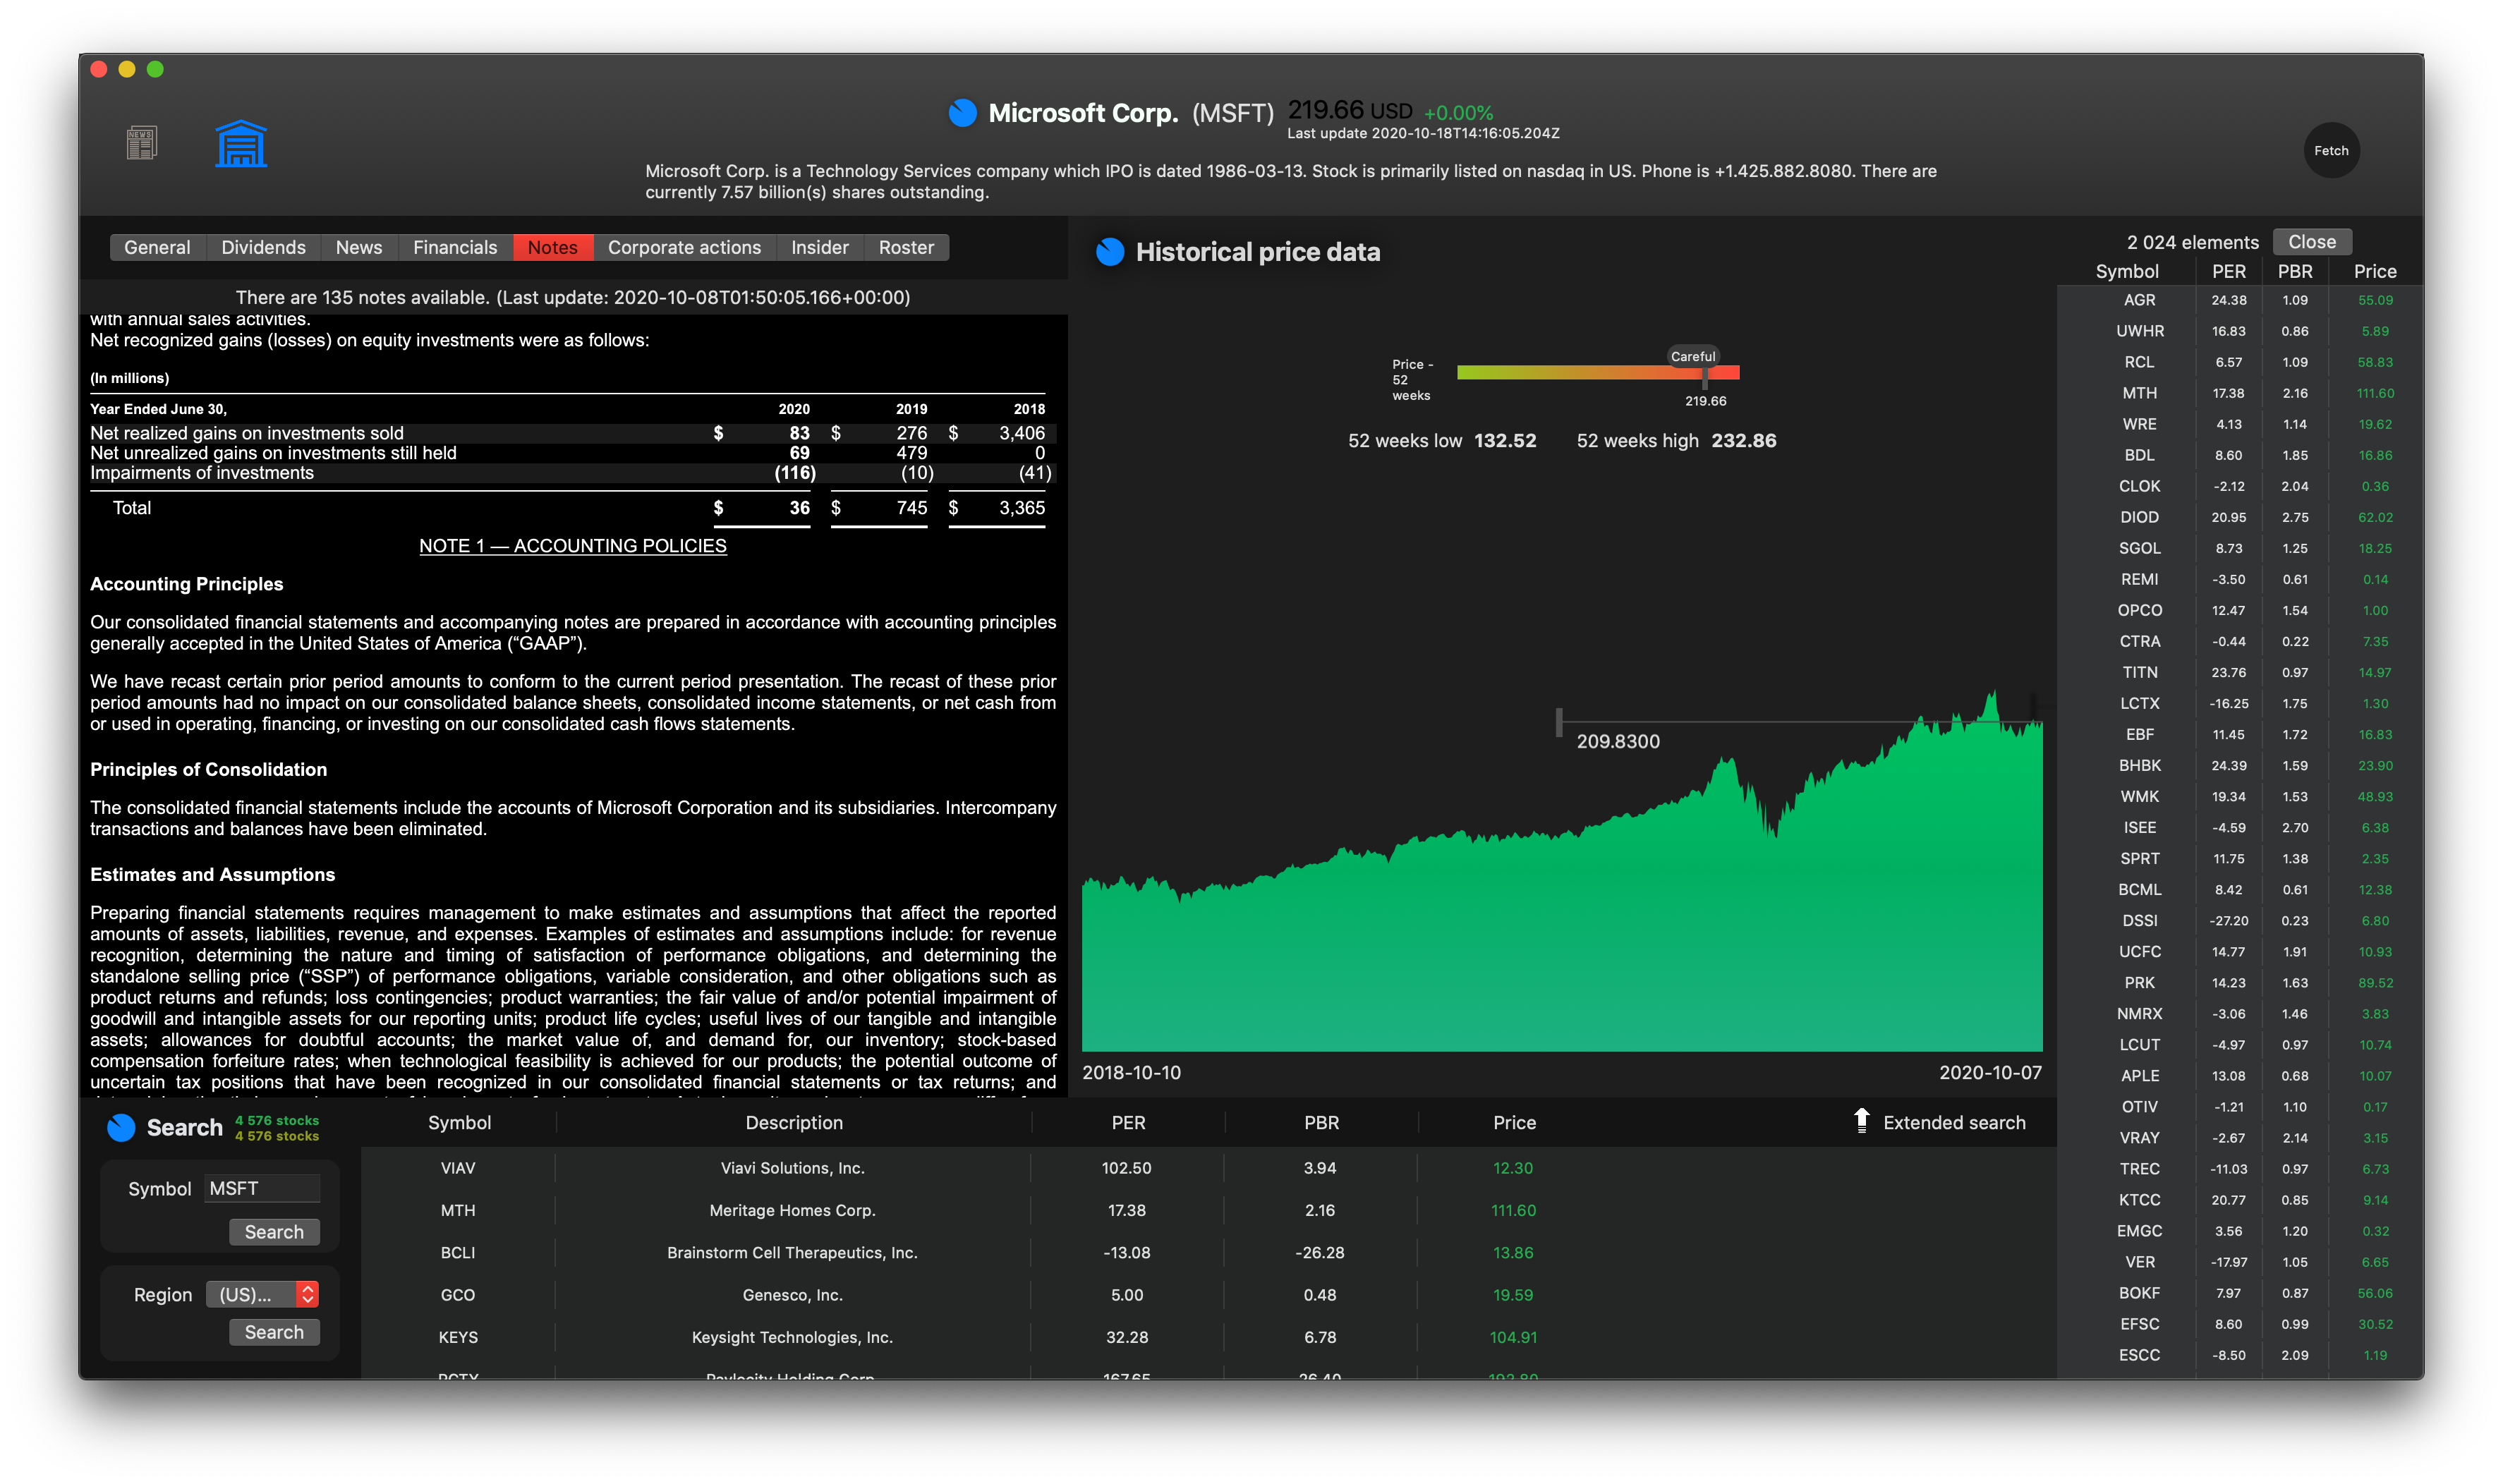2503x1484 pixels.
Task: Select WRE in the symbol list
Action: (x=2240, y=424)
